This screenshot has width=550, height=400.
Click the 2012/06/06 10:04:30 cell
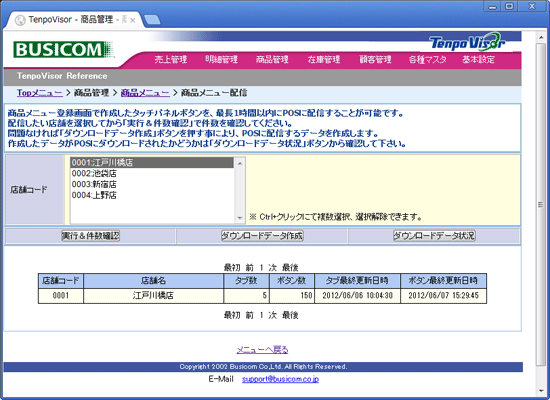tap(357, 295)
